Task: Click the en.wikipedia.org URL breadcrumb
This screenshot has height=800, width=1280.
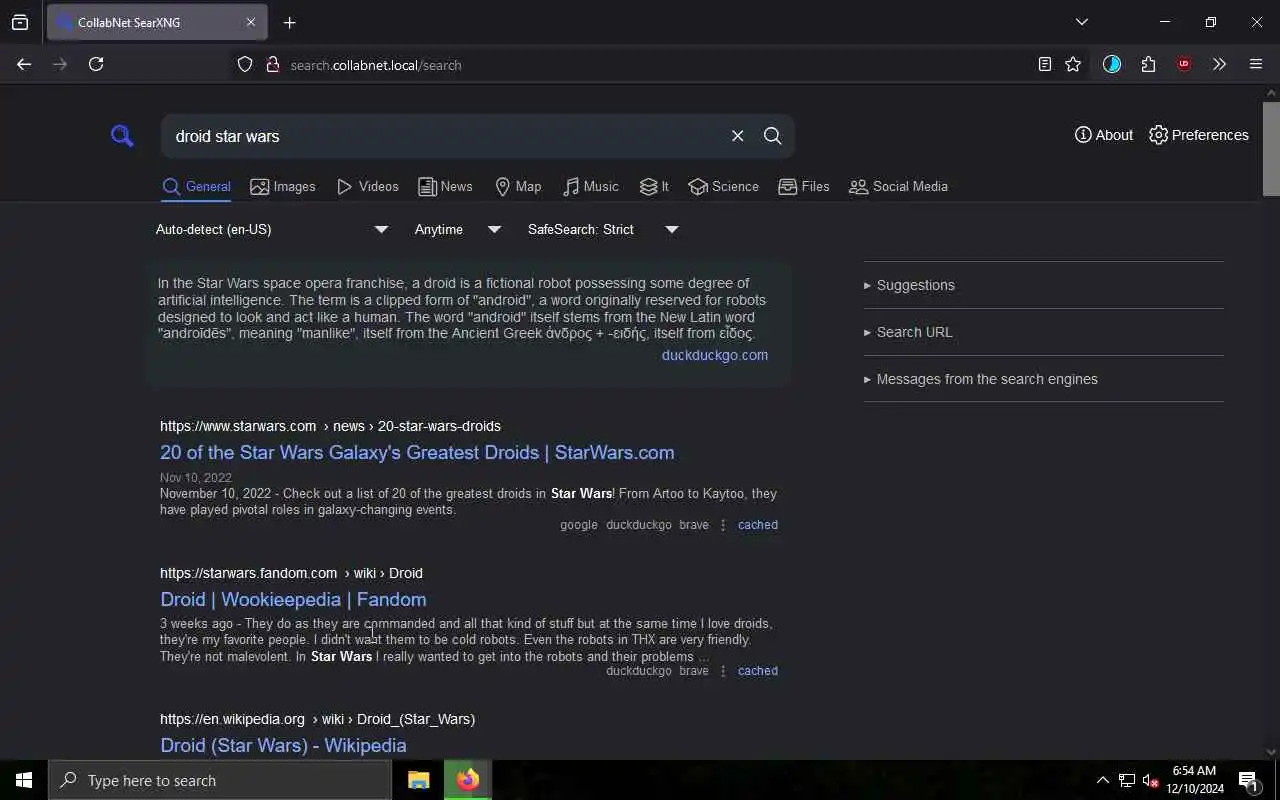Action: point(317,719)
